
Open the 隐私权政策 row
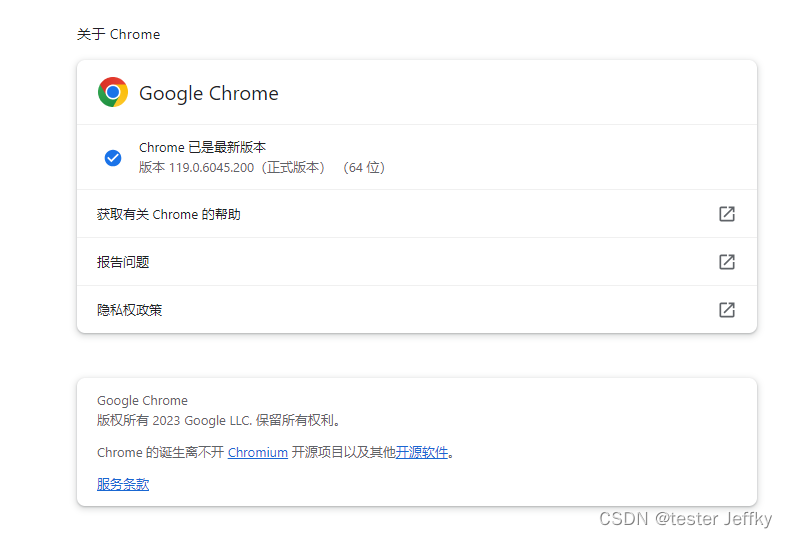point(417,309)
